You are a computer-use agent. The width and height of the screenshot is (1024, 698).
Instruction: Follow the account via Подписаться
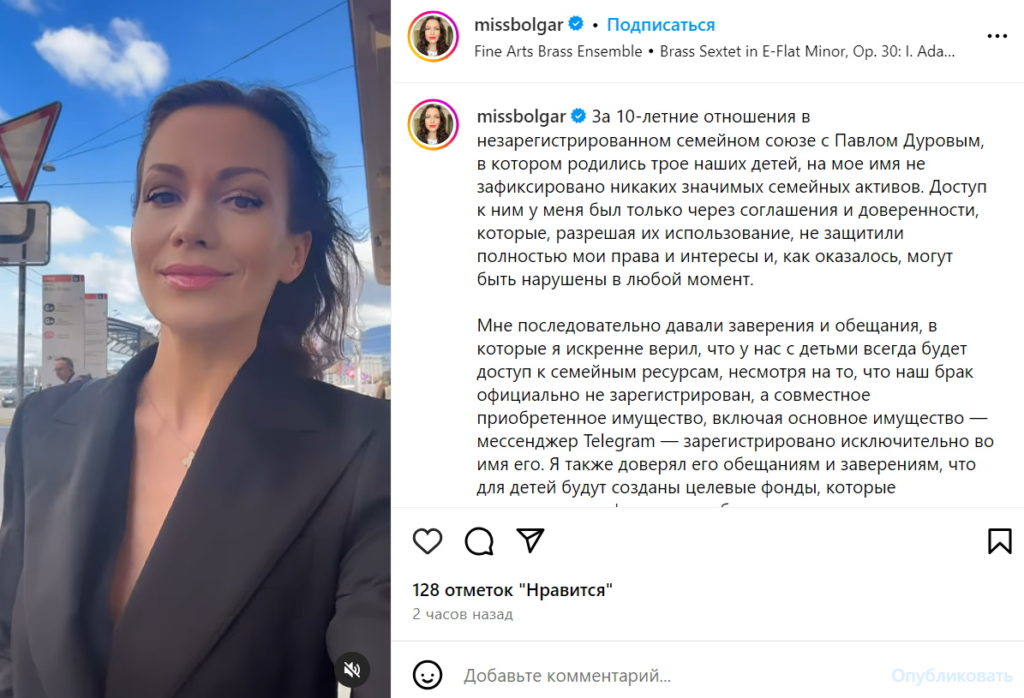[x=661, y=25]
